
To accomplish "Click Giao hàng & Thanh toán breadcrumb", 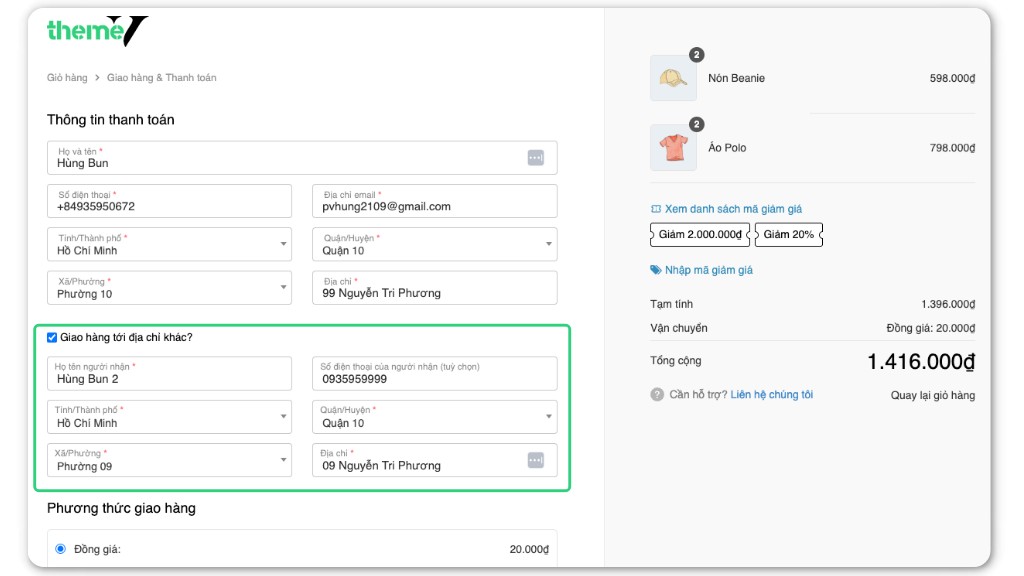I will 161,78.
